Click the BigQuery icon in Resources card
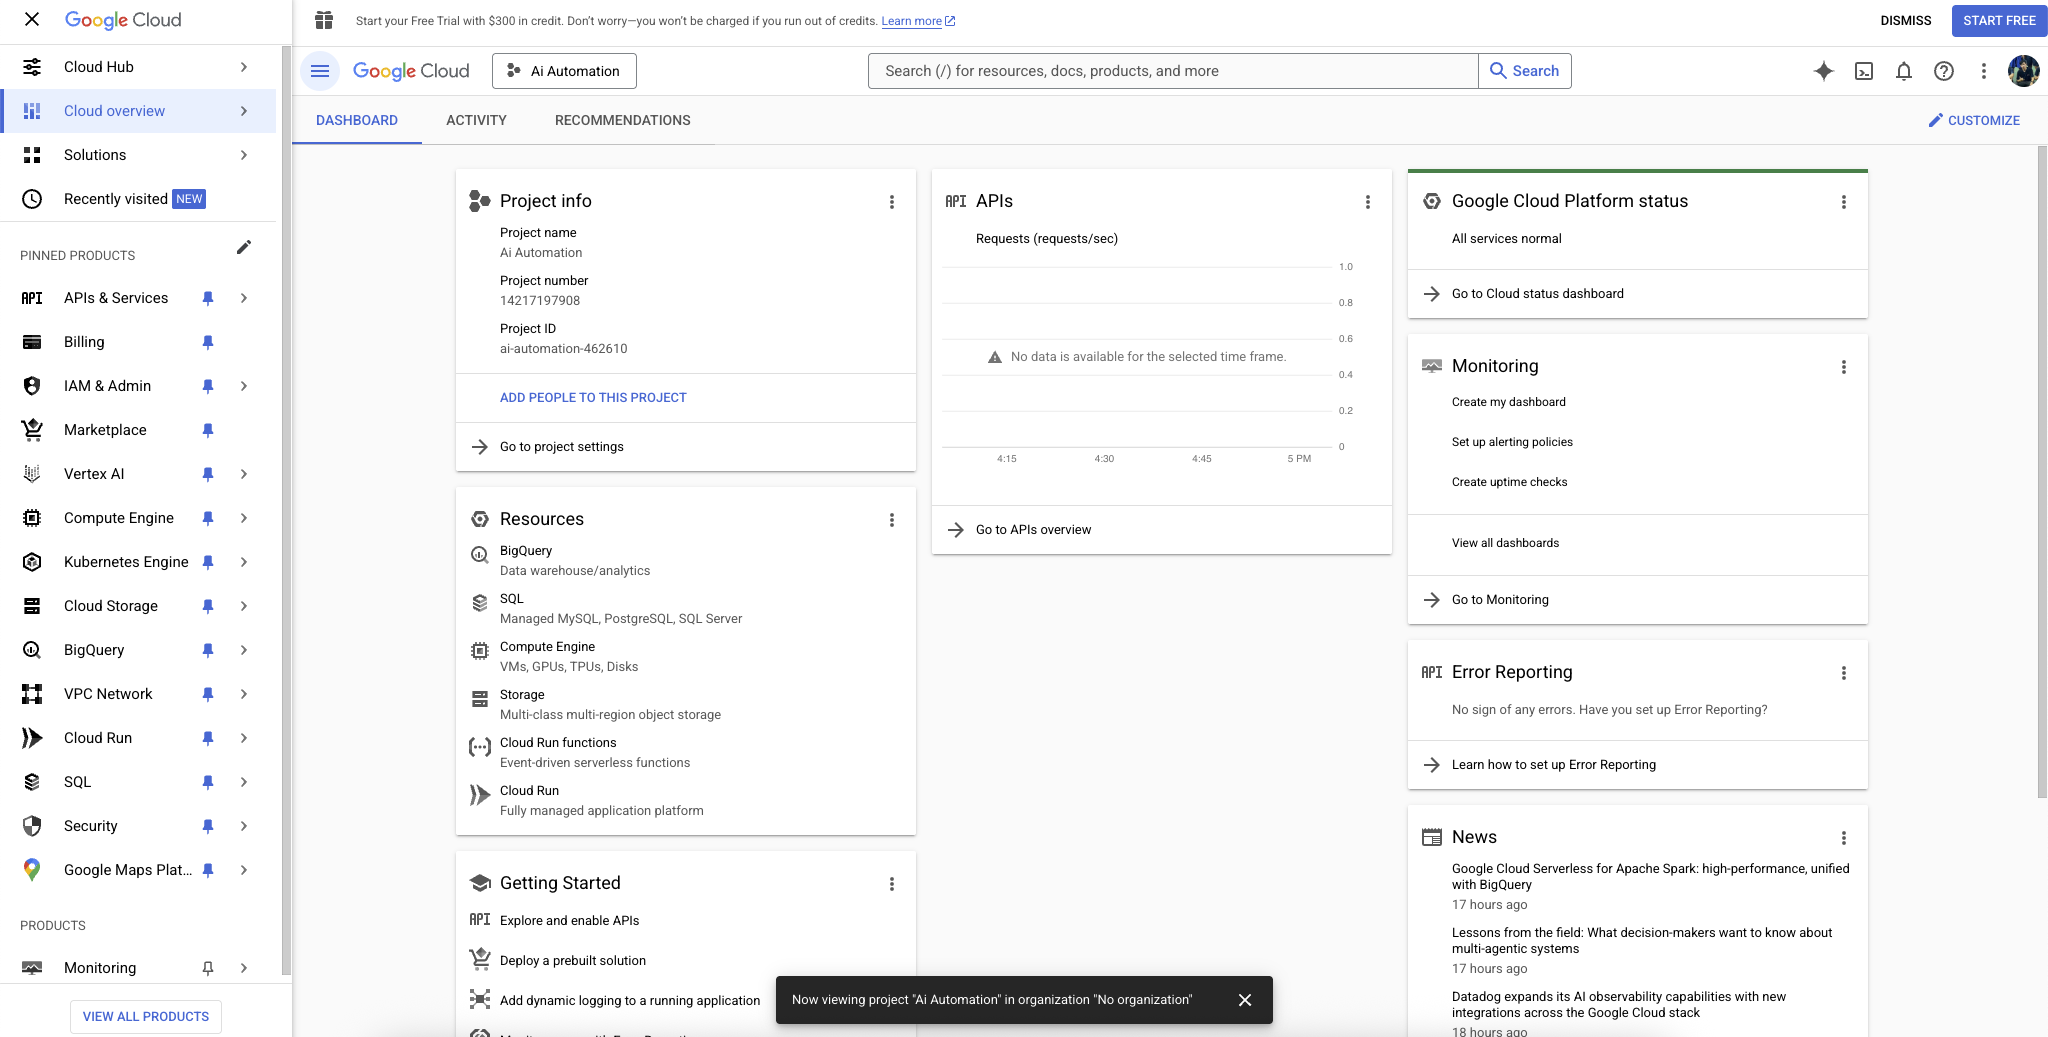This screenshot has width=2048, height=1037. (x=480, y=555)
